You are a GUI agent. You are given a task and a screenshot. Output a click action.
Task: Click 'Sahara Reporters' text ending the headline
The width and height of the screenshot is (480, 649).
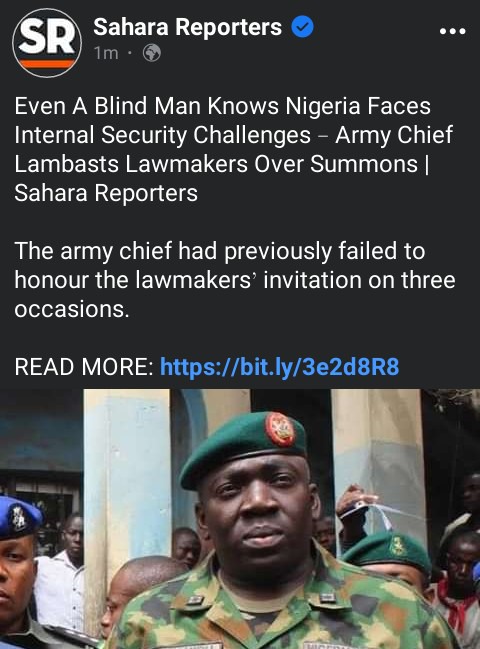coord(106,193)
